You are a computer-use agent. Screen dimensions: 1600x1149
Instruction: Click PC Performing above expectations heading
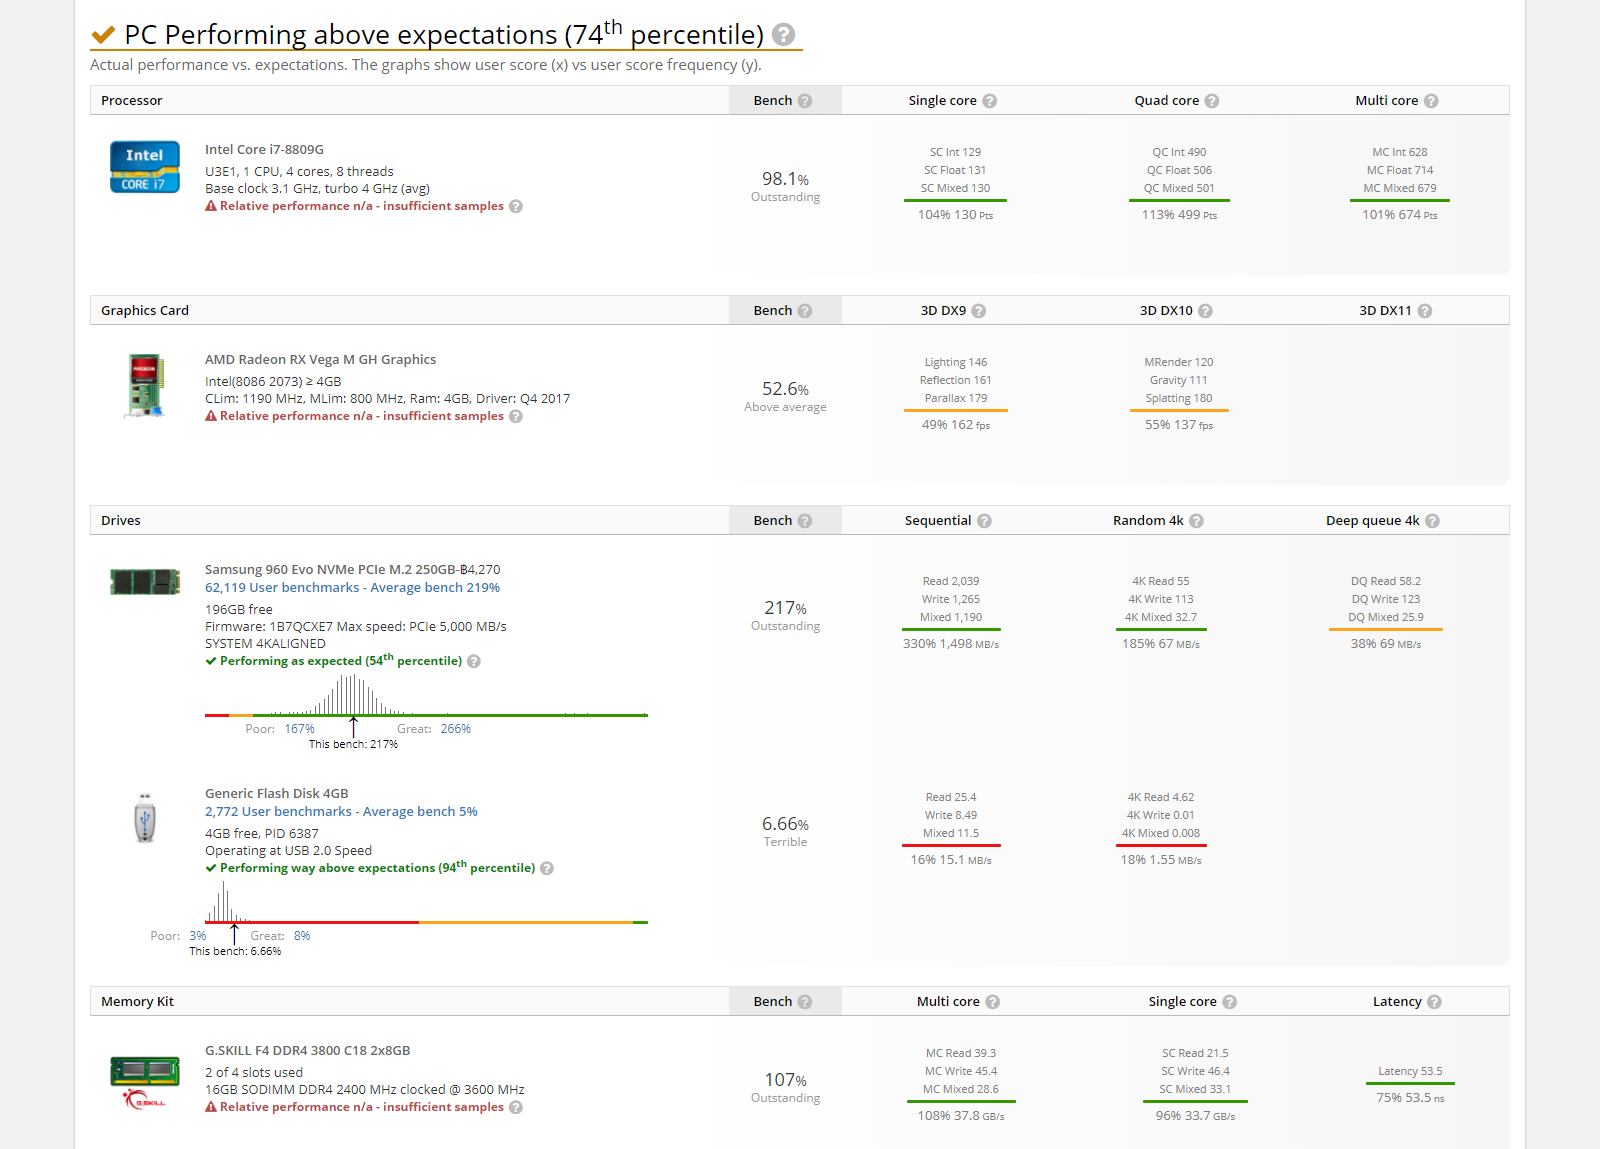444,35
